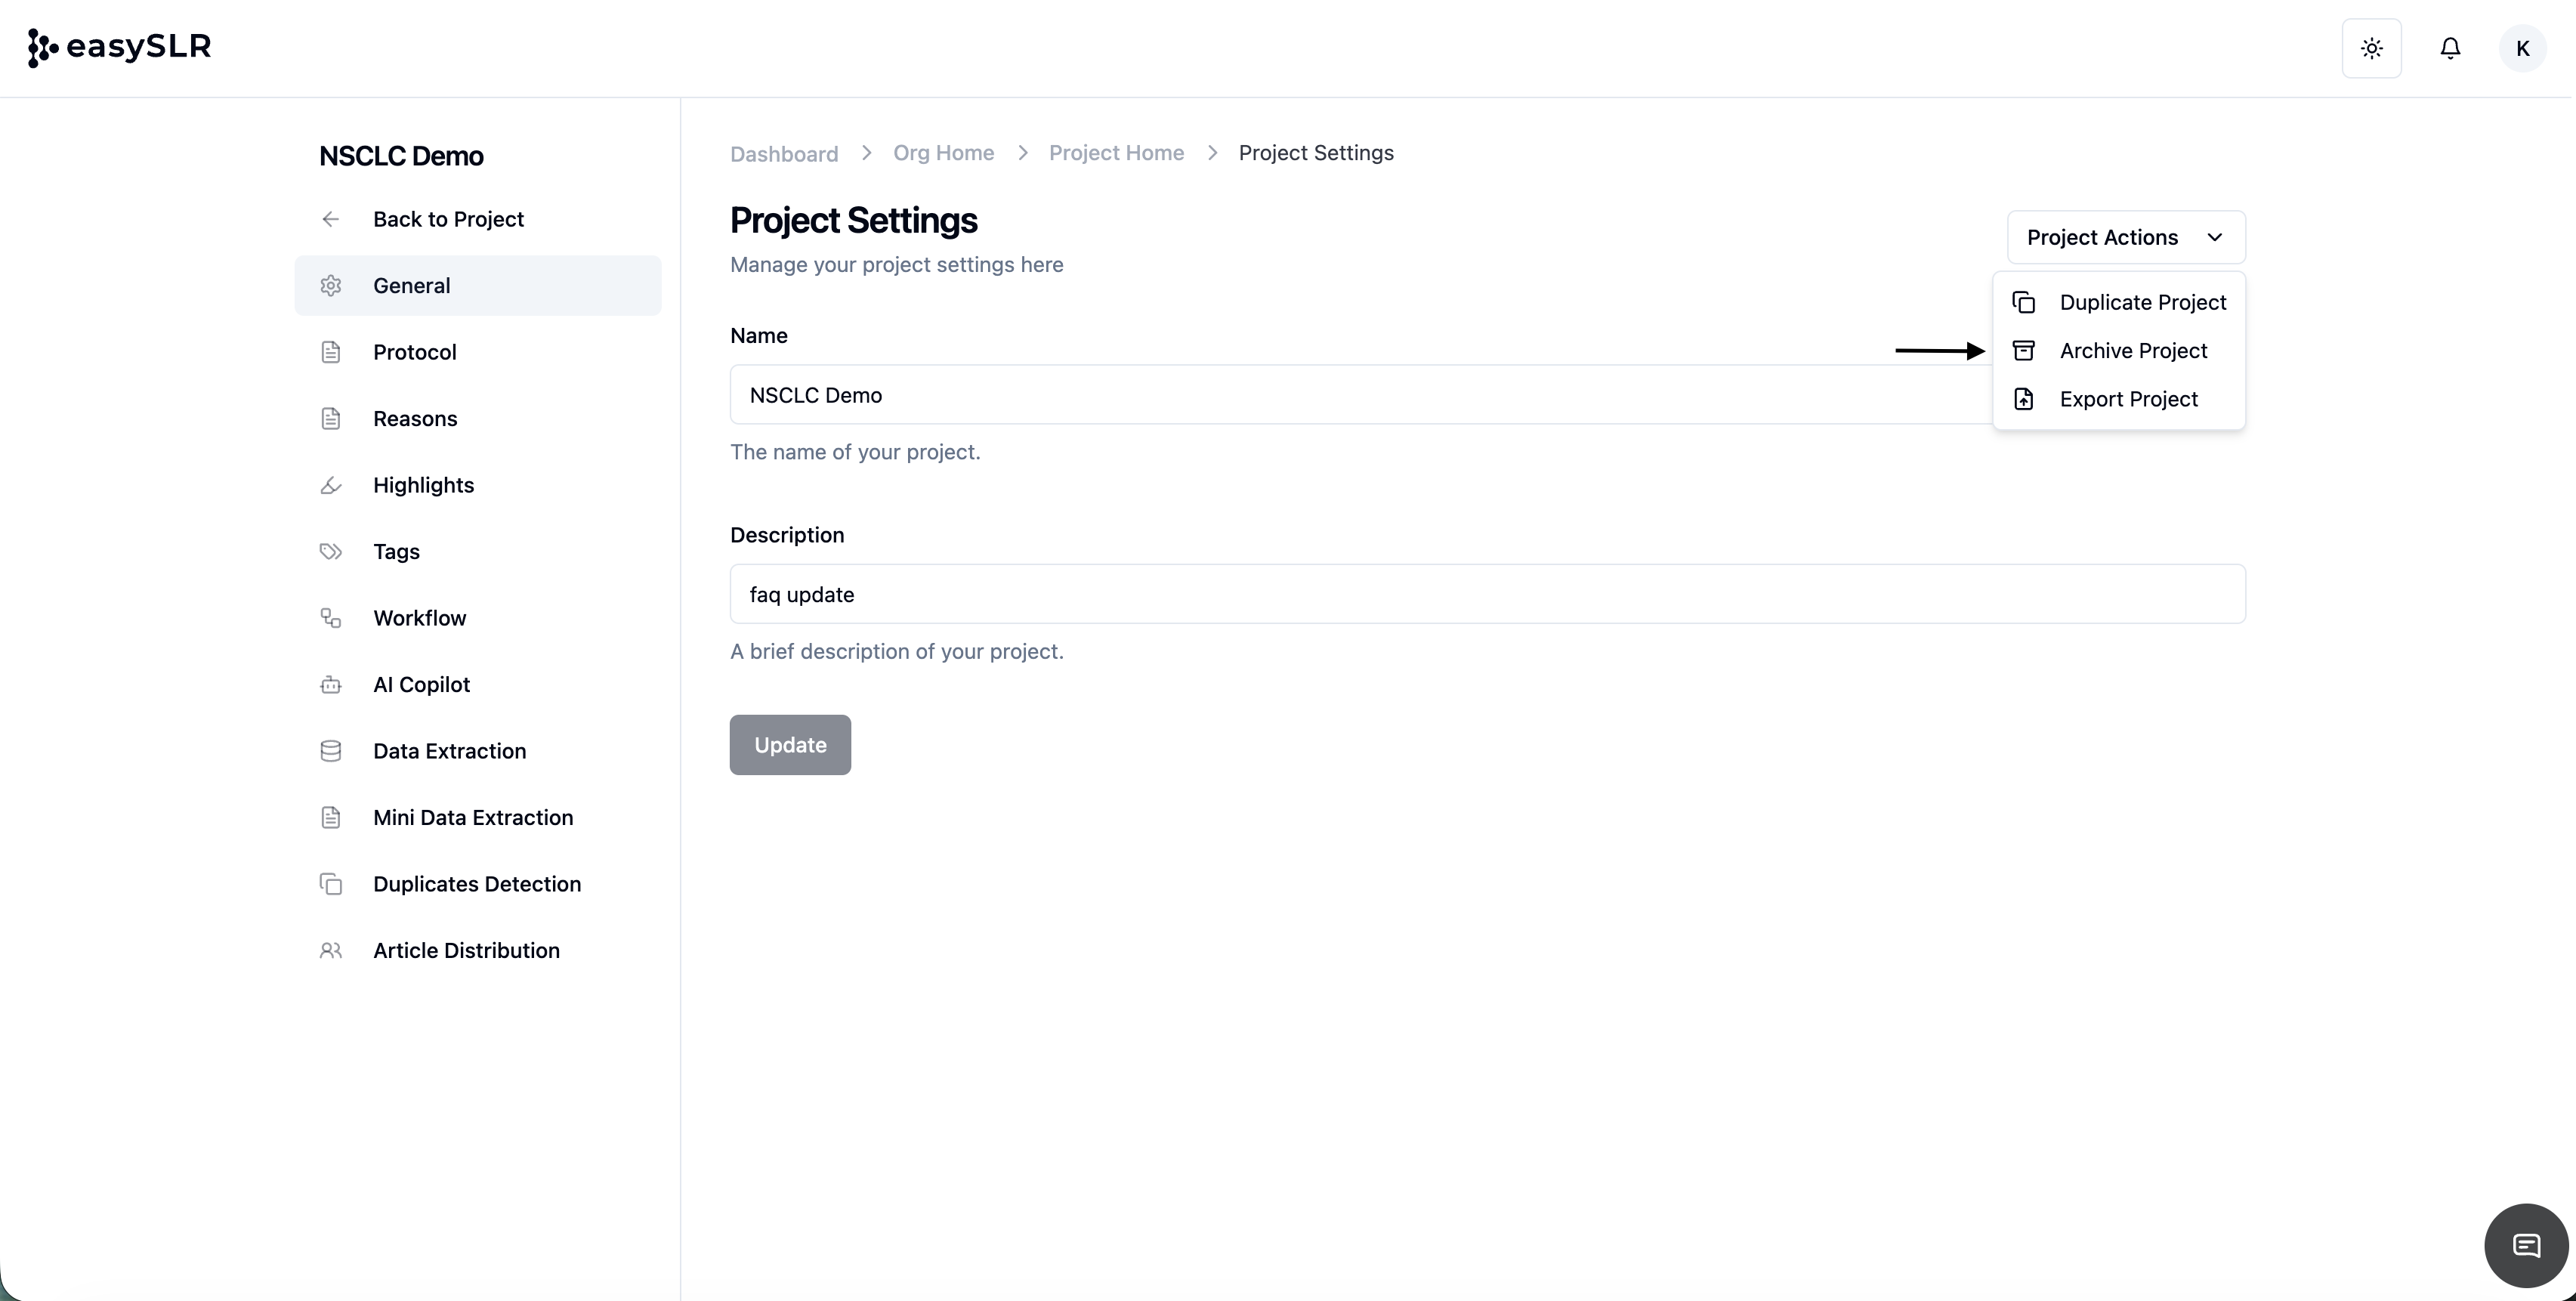Open the notifications bell
Image resolution: width=2576 pixels, height=1301 pixels.
[x=2449, y=48]
